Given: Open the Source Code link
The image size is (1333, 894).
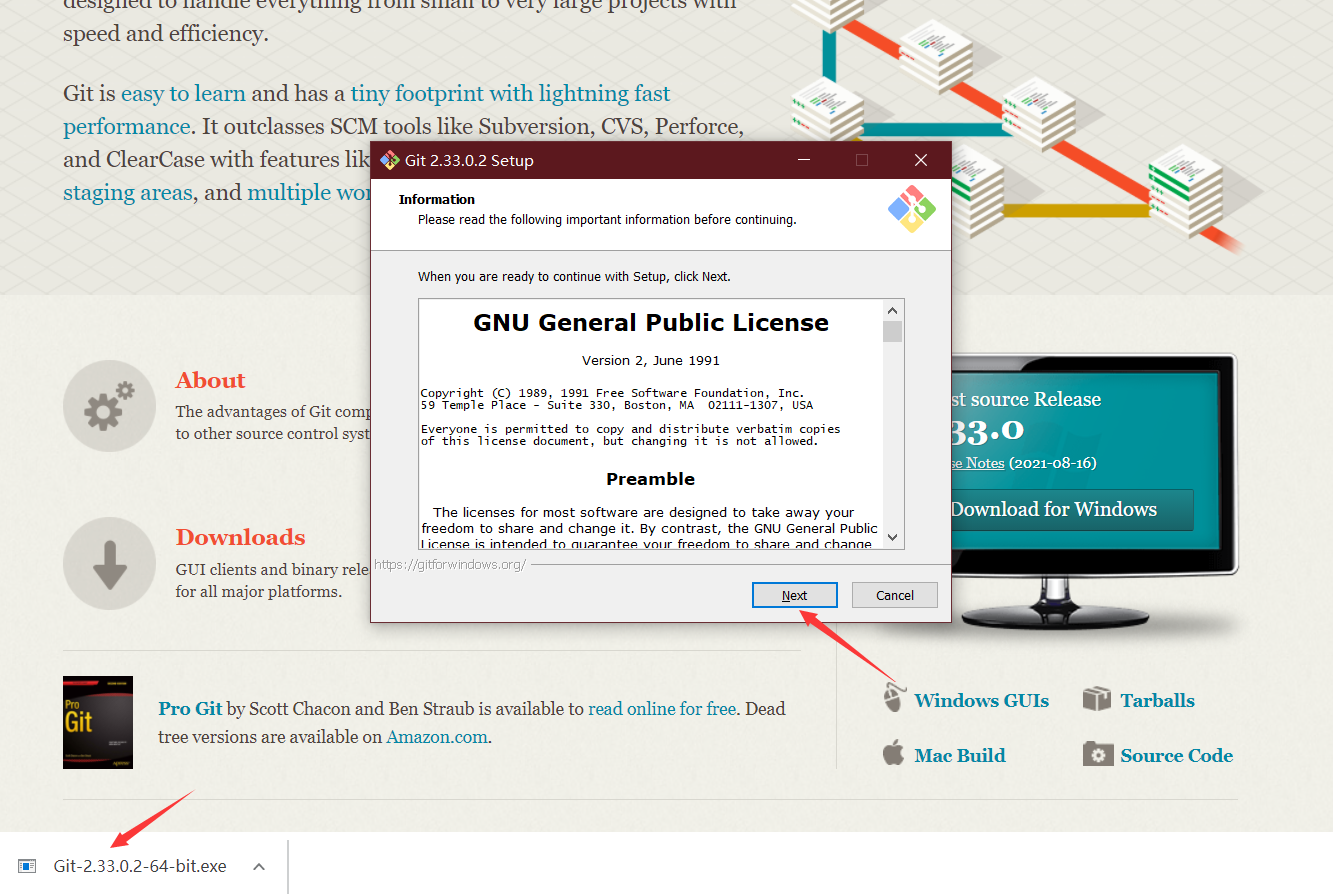Looking at the screenshot, I should pyautogui.click(x=1176, y=755).
